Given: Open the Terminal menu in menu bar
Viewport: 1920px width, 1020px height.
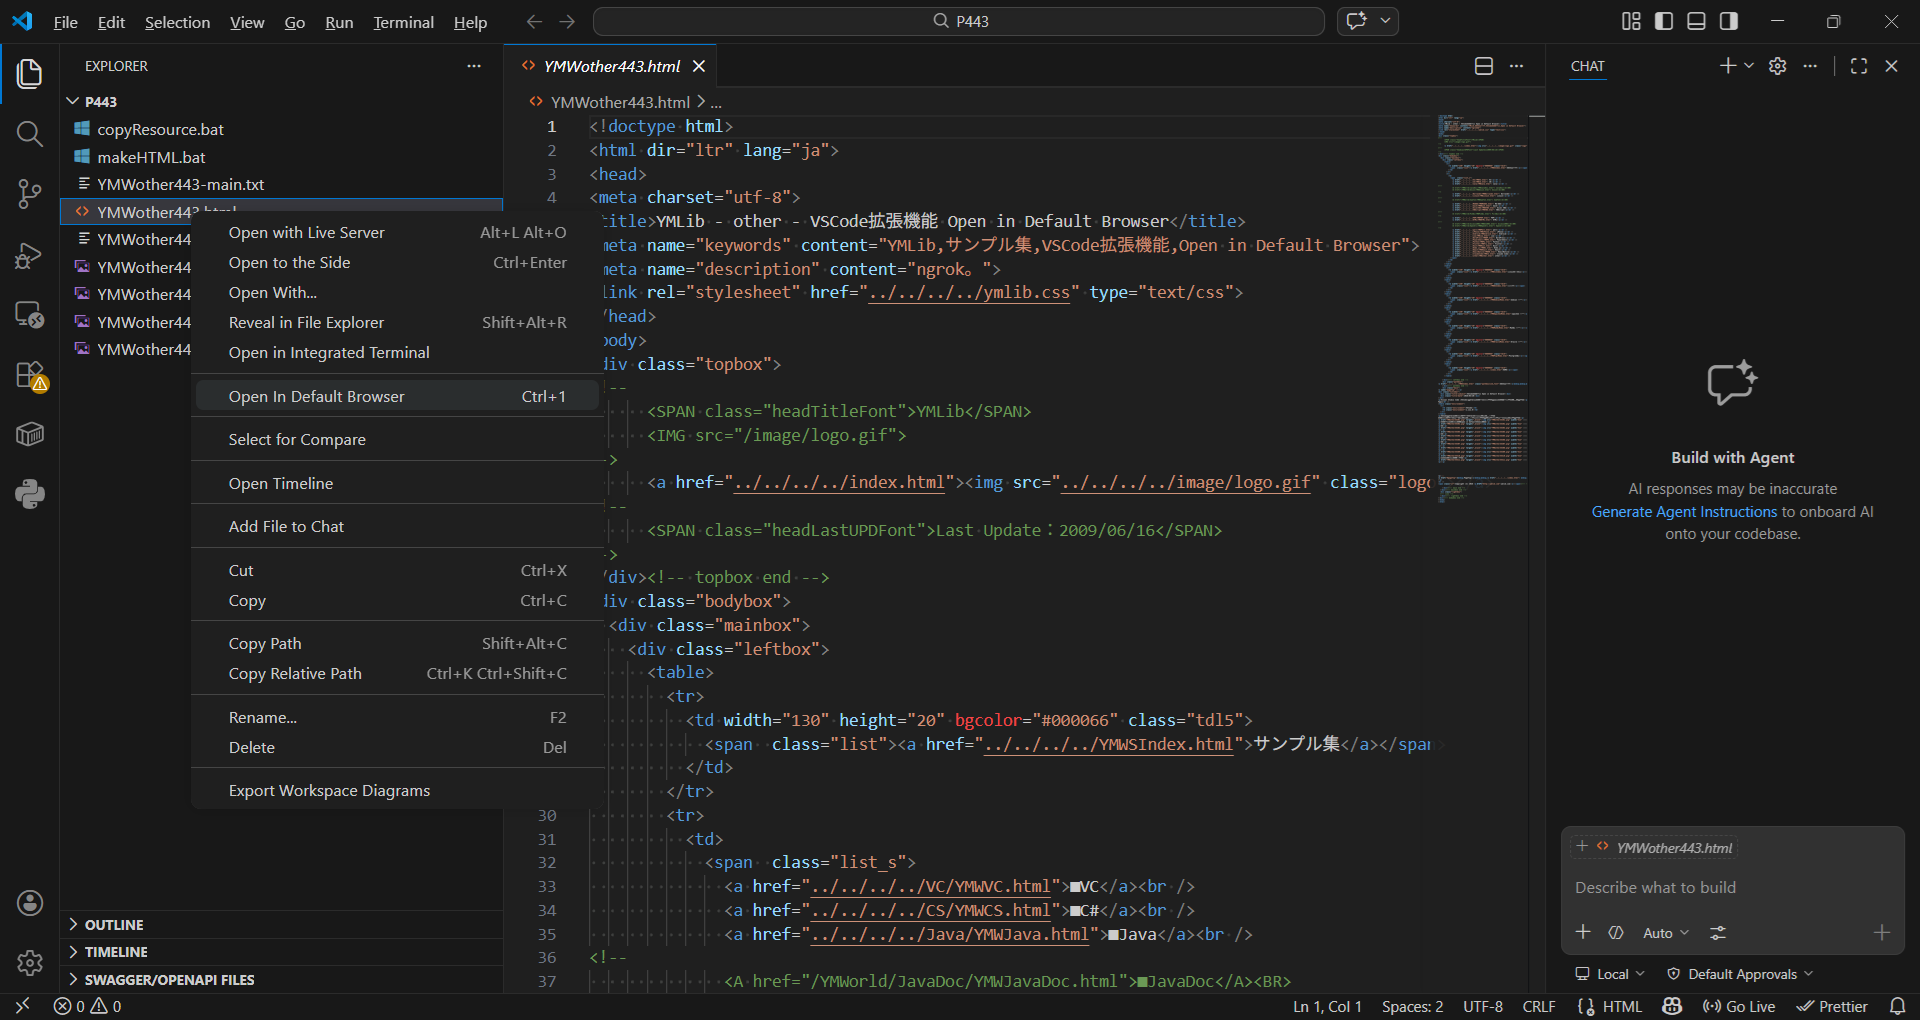Looking at the screenshot, I should pyautogui.click(x=403, y=22).
